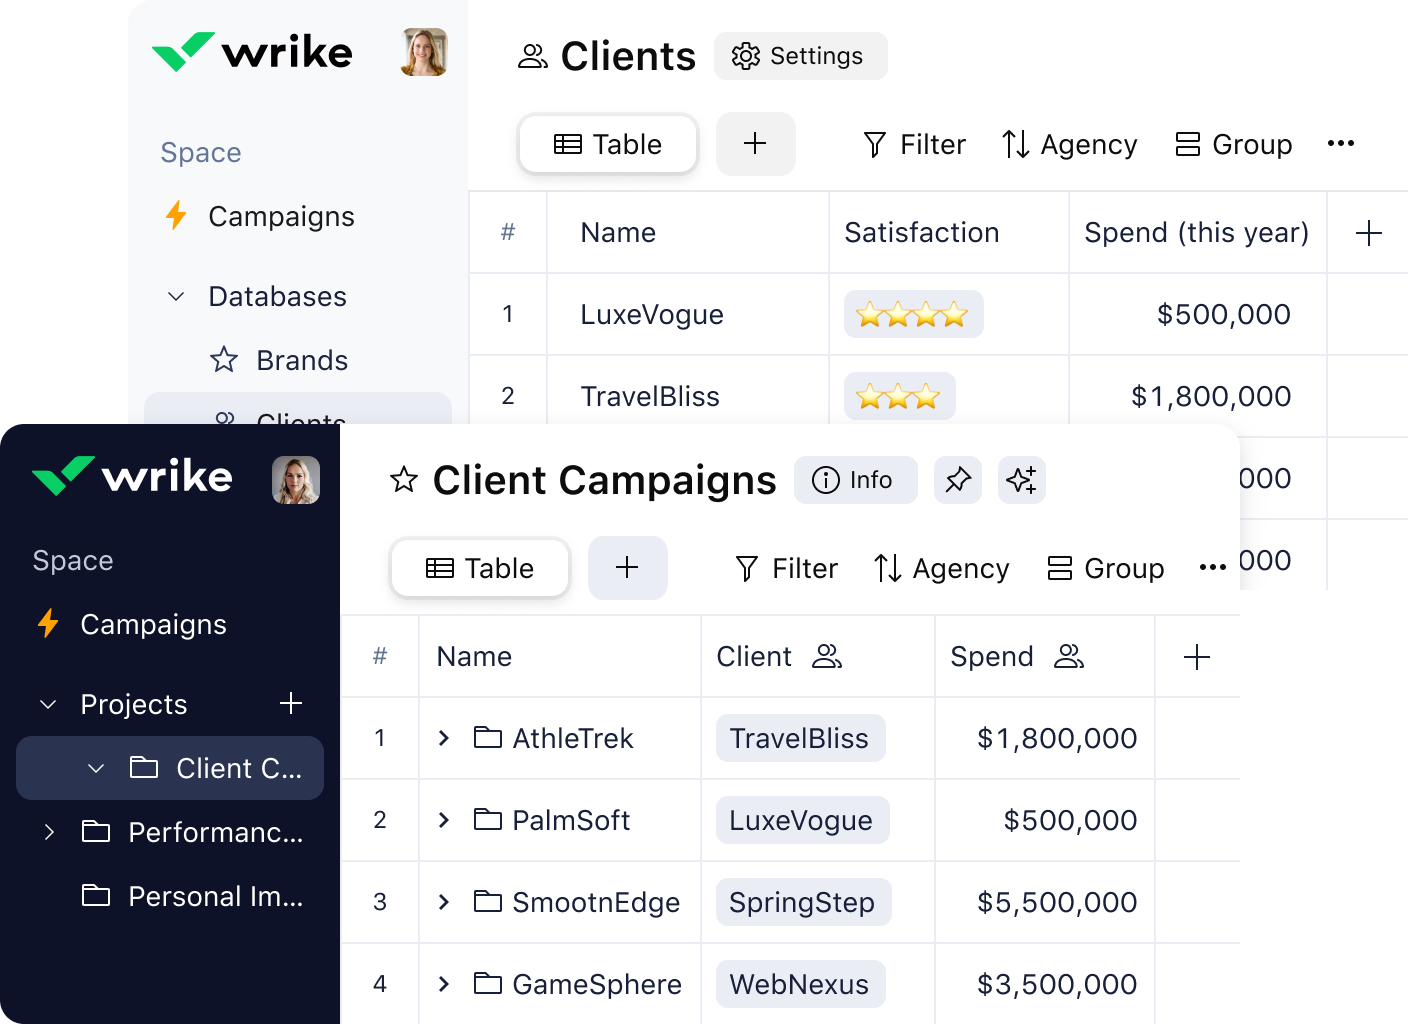
Task: Click the Agency sort control in the Clients window
Action: click(1069, 145)
